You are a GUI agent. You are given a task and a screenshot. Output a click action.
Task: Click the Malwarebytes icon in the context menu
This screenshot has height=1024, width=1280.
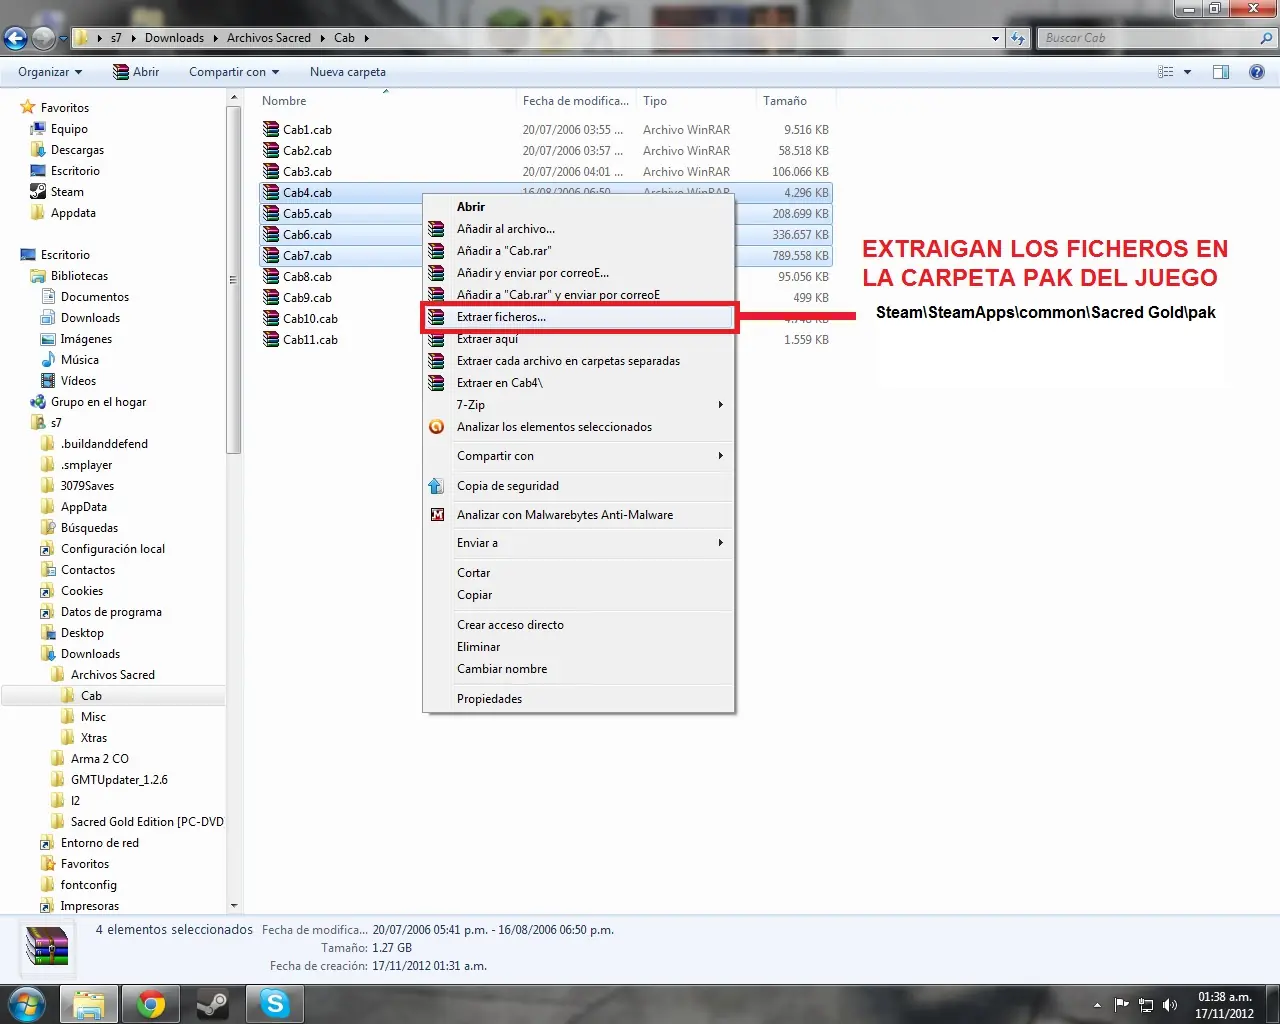(437, 515)
